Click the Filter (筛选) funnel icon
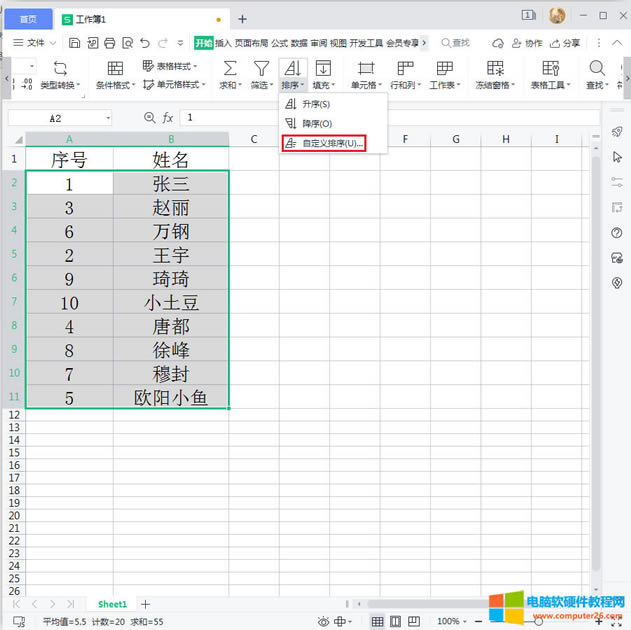 pos(261,68)
